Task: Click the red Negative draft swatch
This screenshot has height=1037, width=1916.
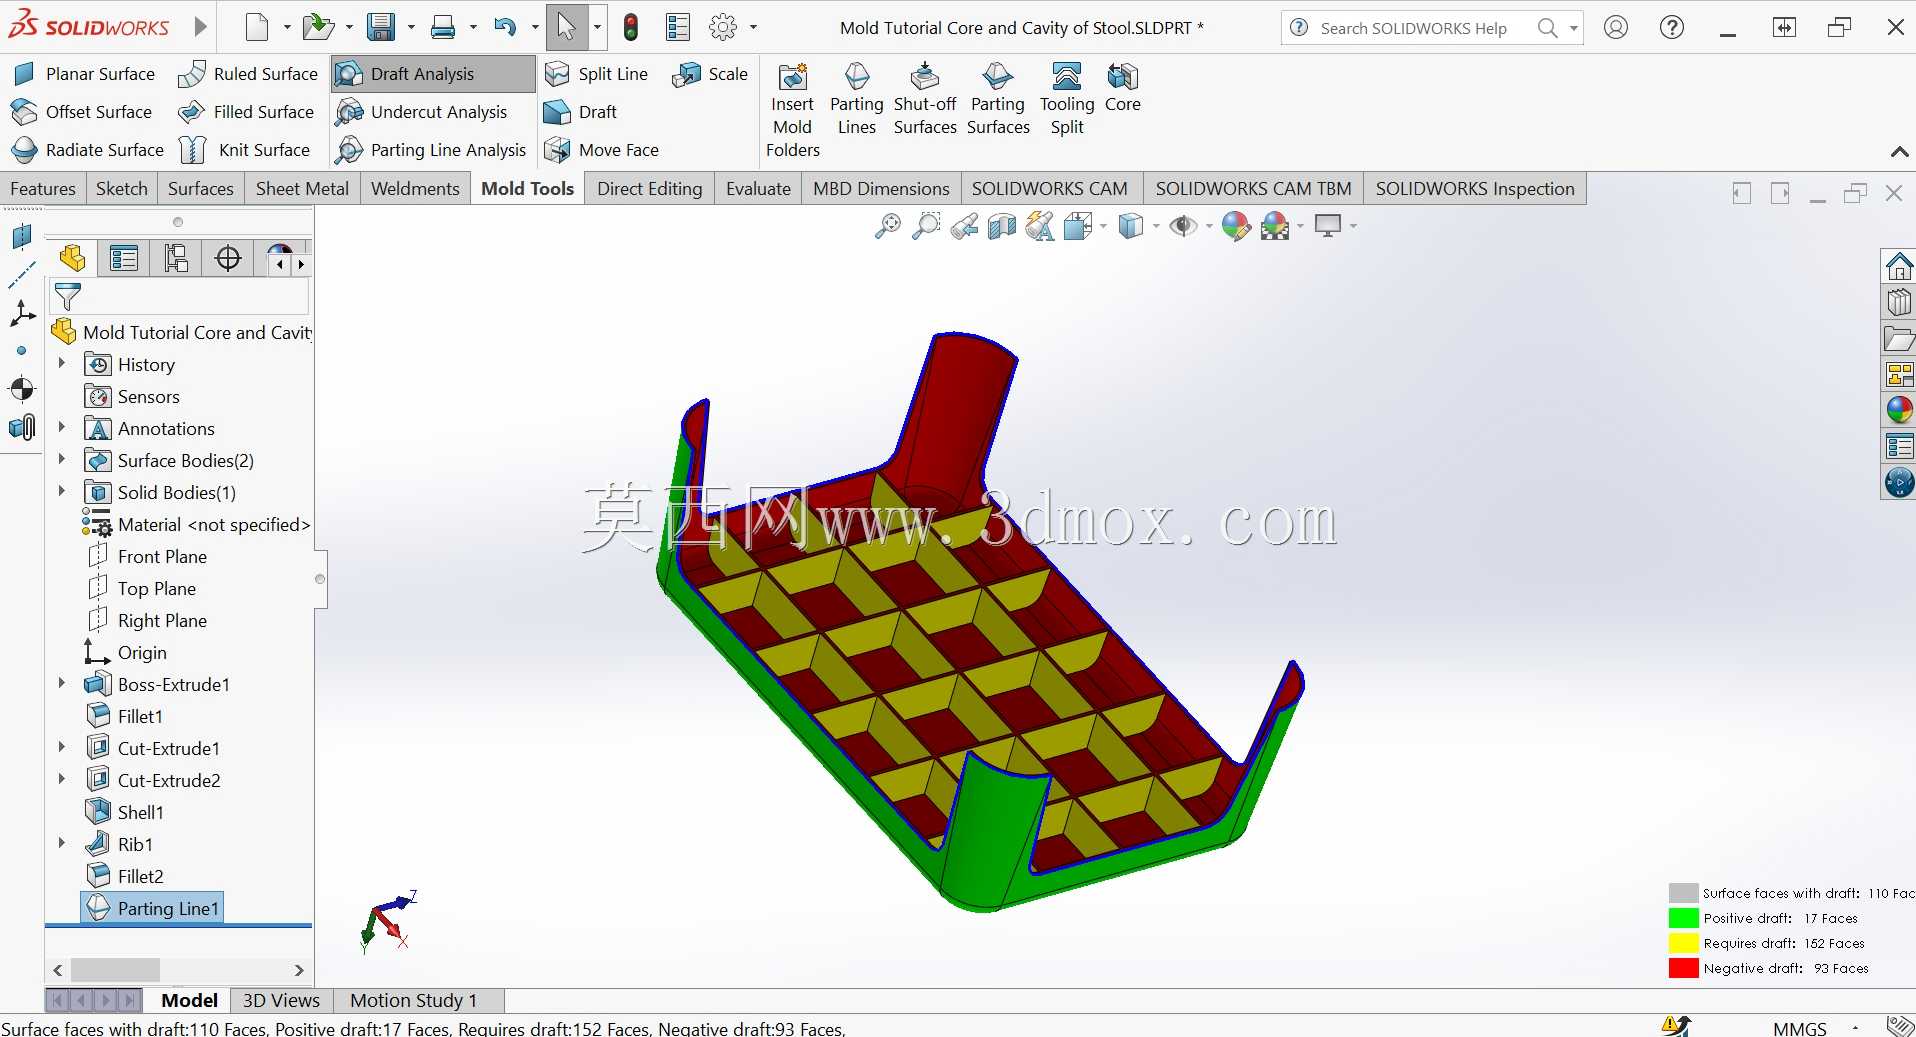Action: pyautogui.click(x=1683, y=968)
